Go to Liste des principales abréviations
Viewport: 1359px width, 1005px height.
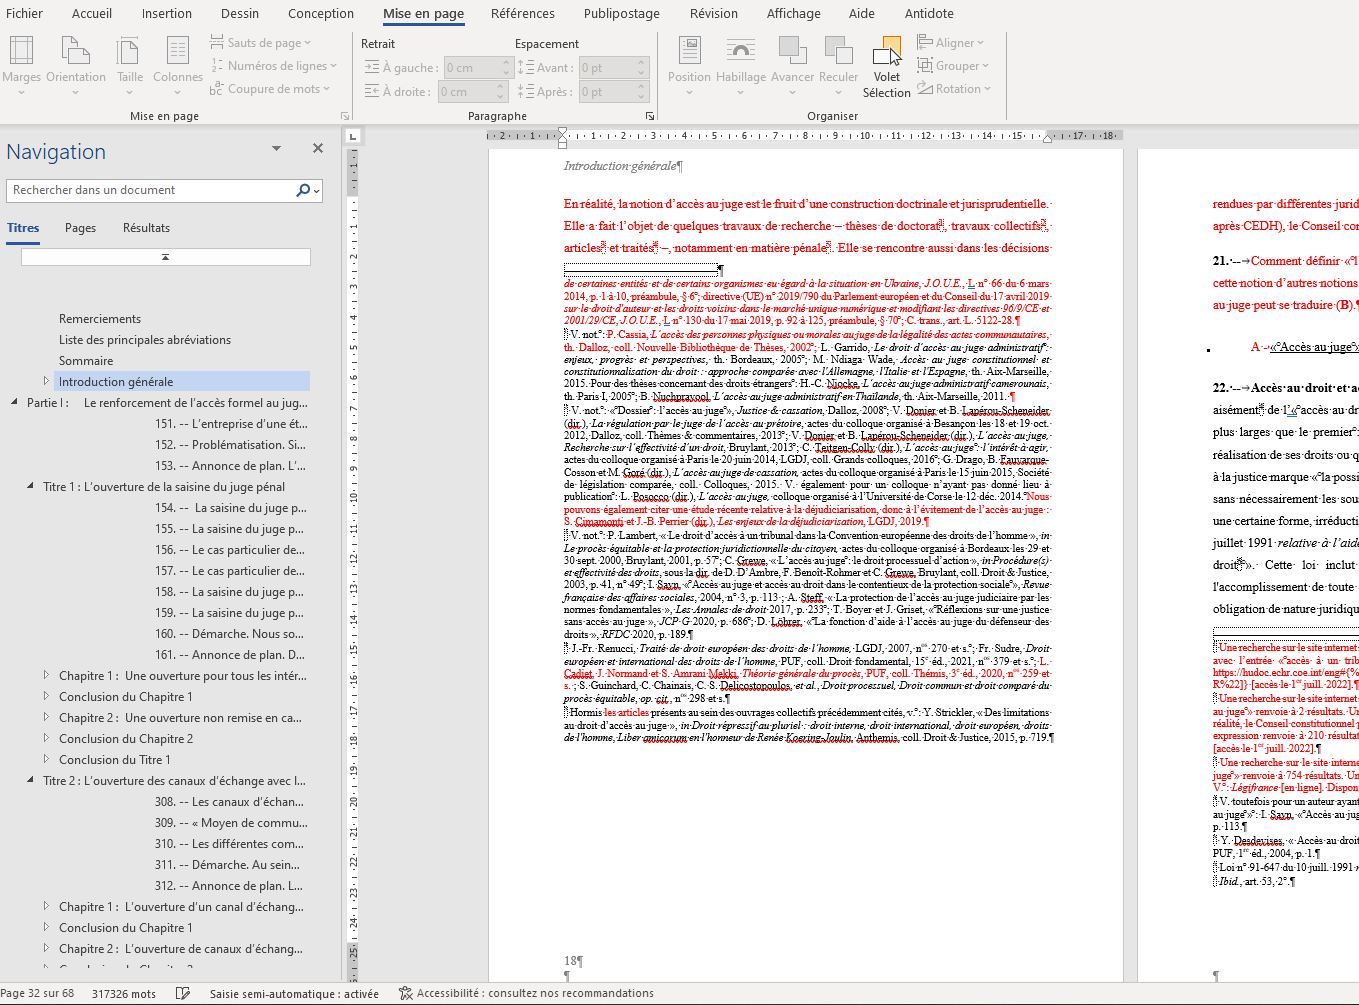coord(145,340)
